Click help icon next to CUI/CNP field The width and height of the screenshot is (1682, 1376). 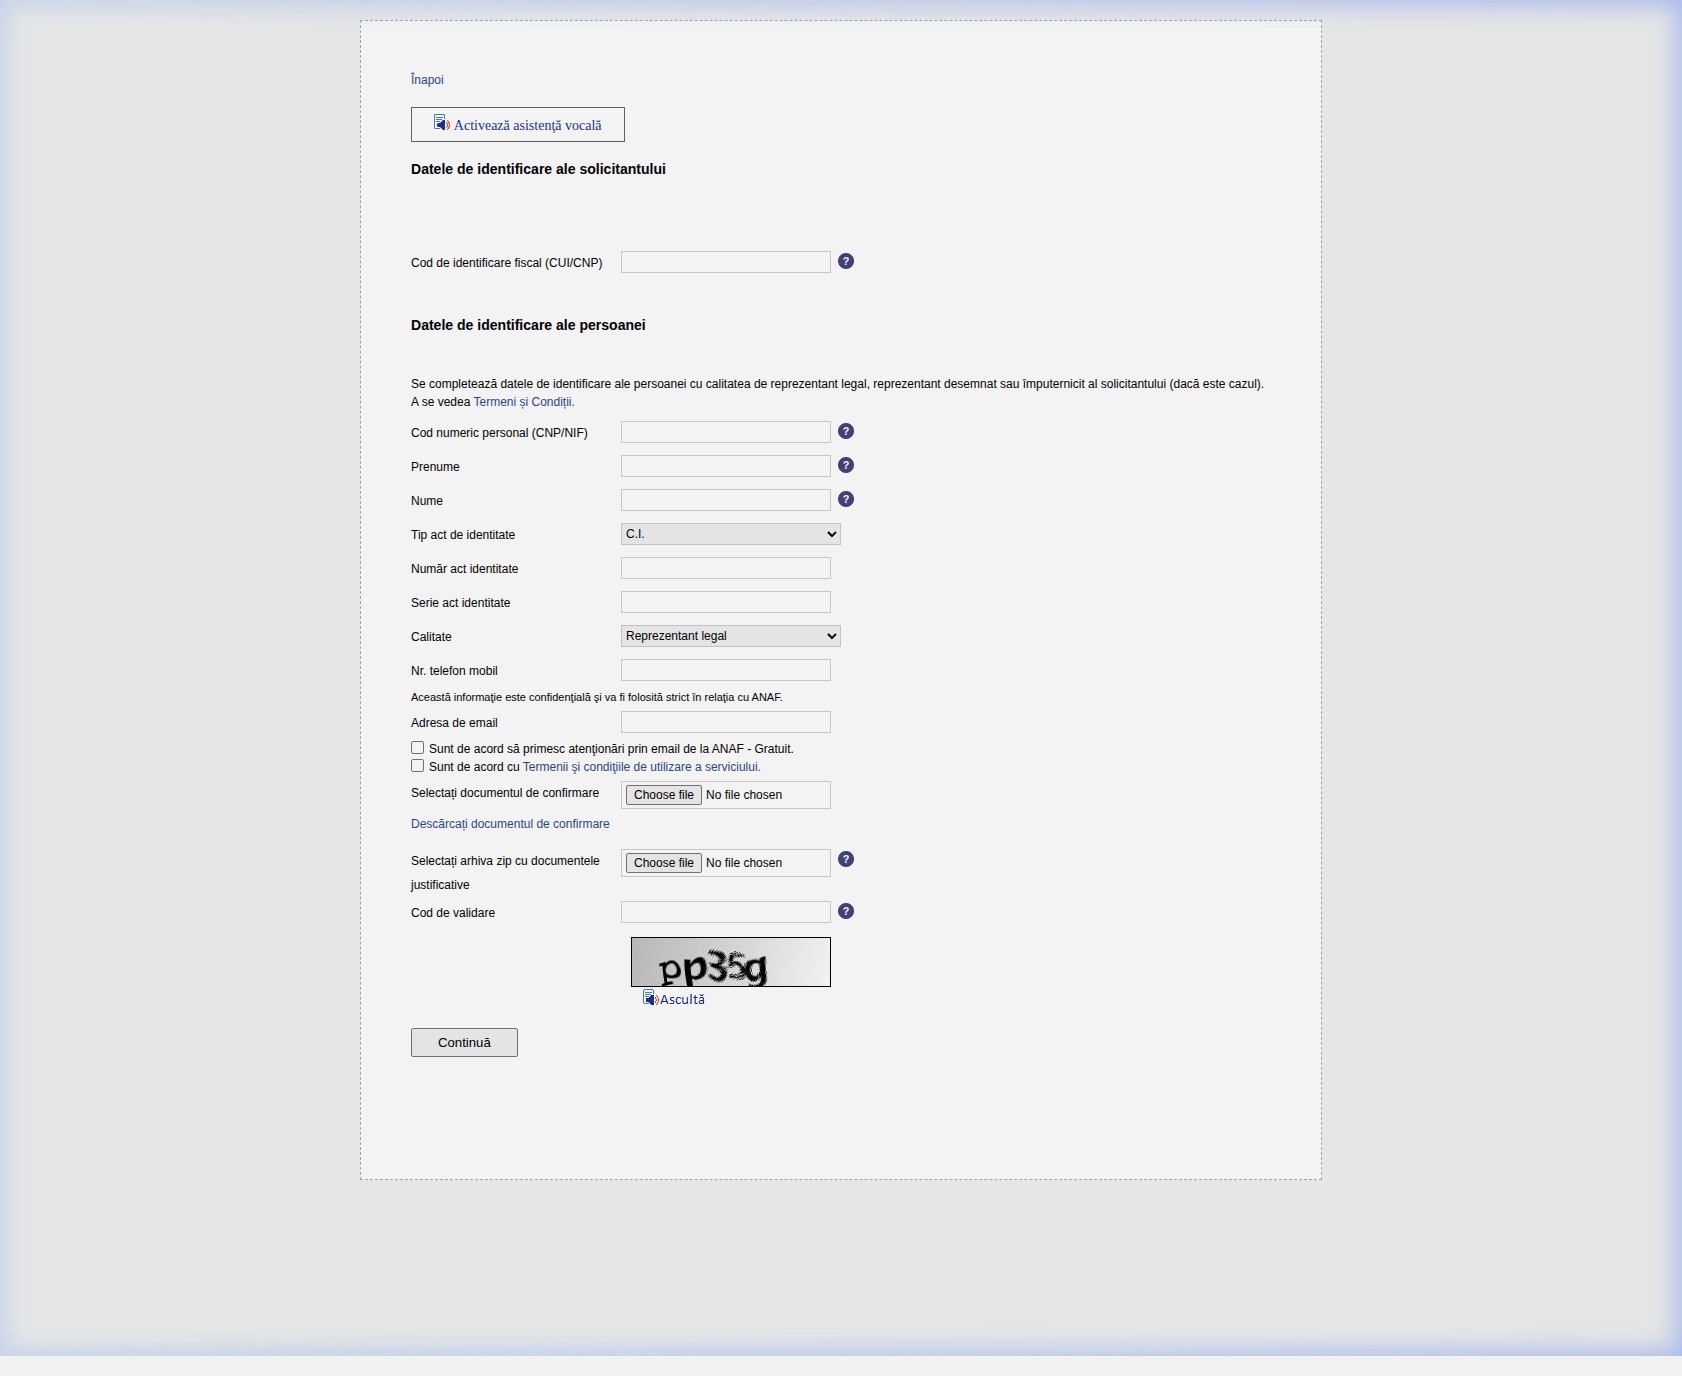click(846, 261)
